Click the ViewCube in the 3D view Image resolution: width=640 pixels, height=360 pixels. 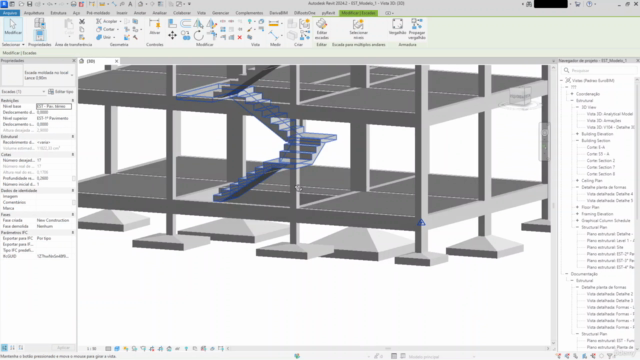pyautogui.click(x=520, y=97)
